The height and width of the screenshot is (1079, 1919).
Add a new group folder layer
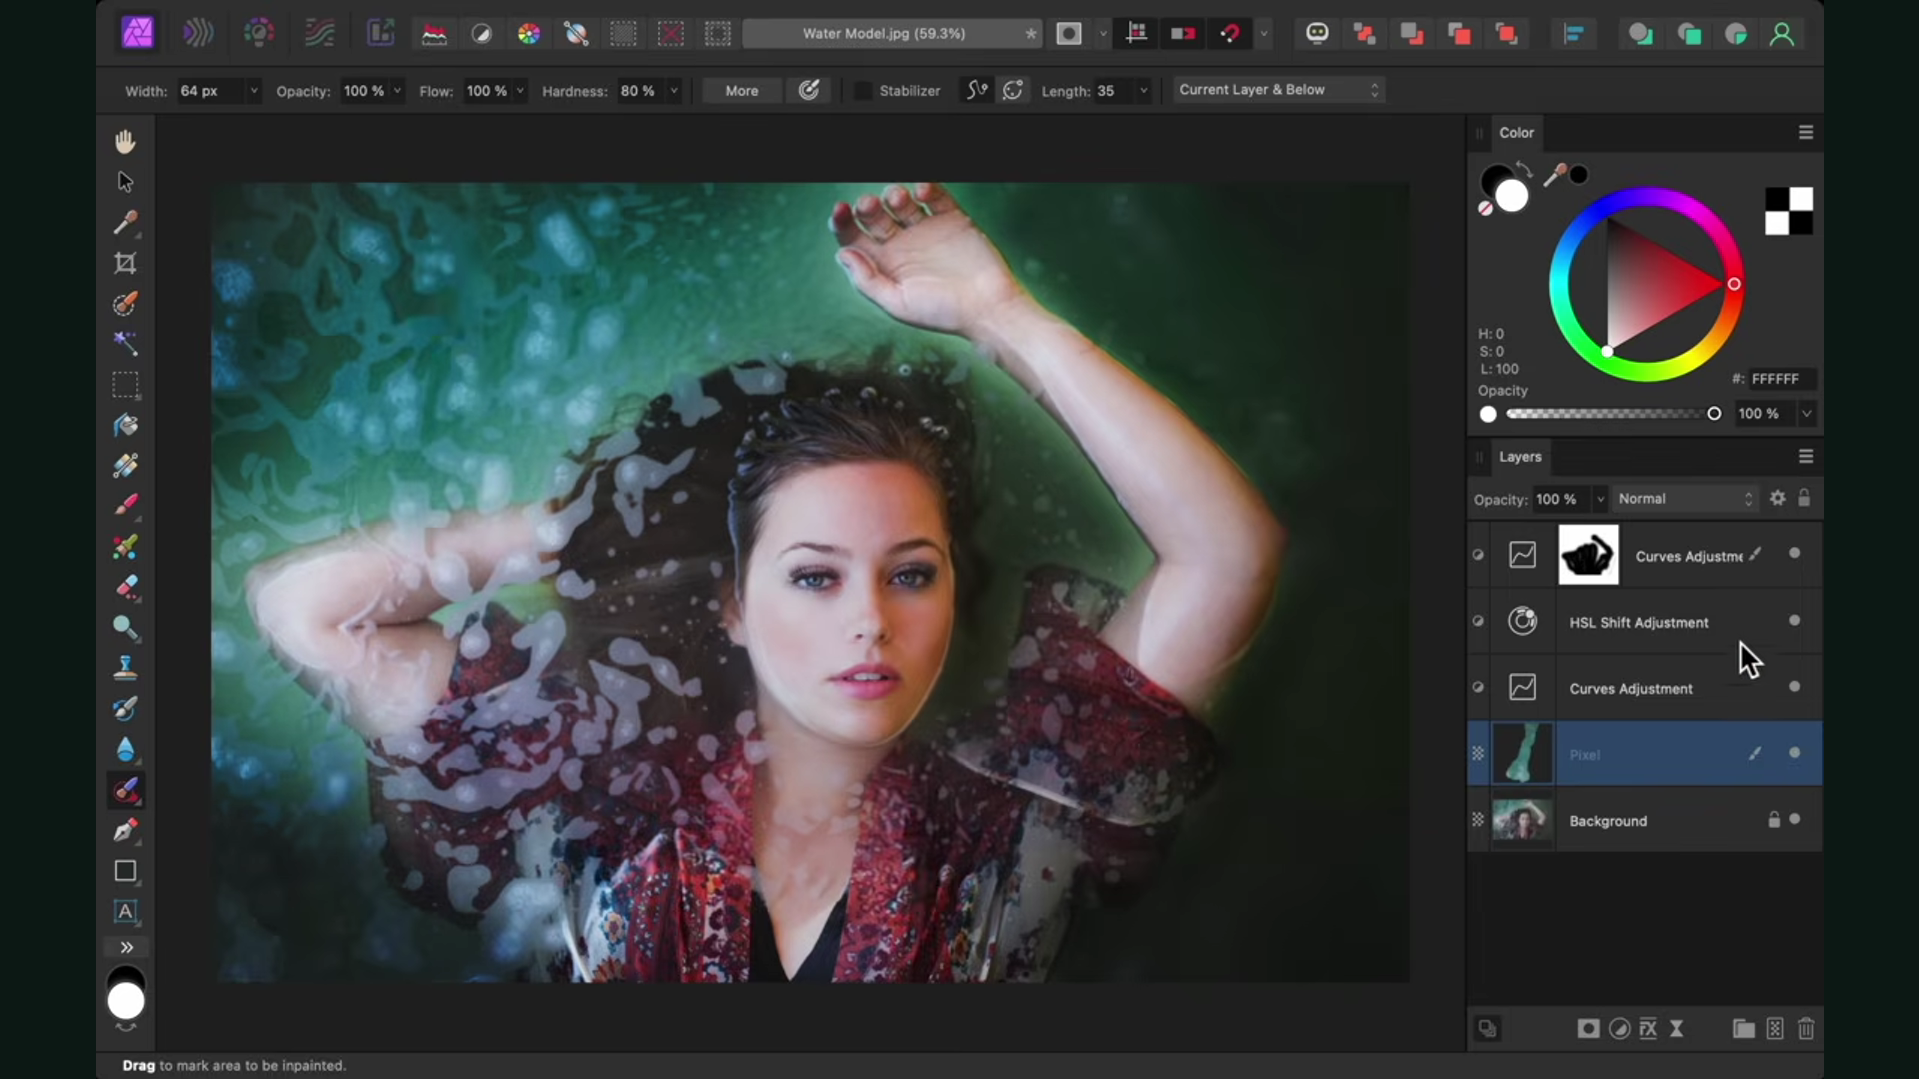1743,1028
